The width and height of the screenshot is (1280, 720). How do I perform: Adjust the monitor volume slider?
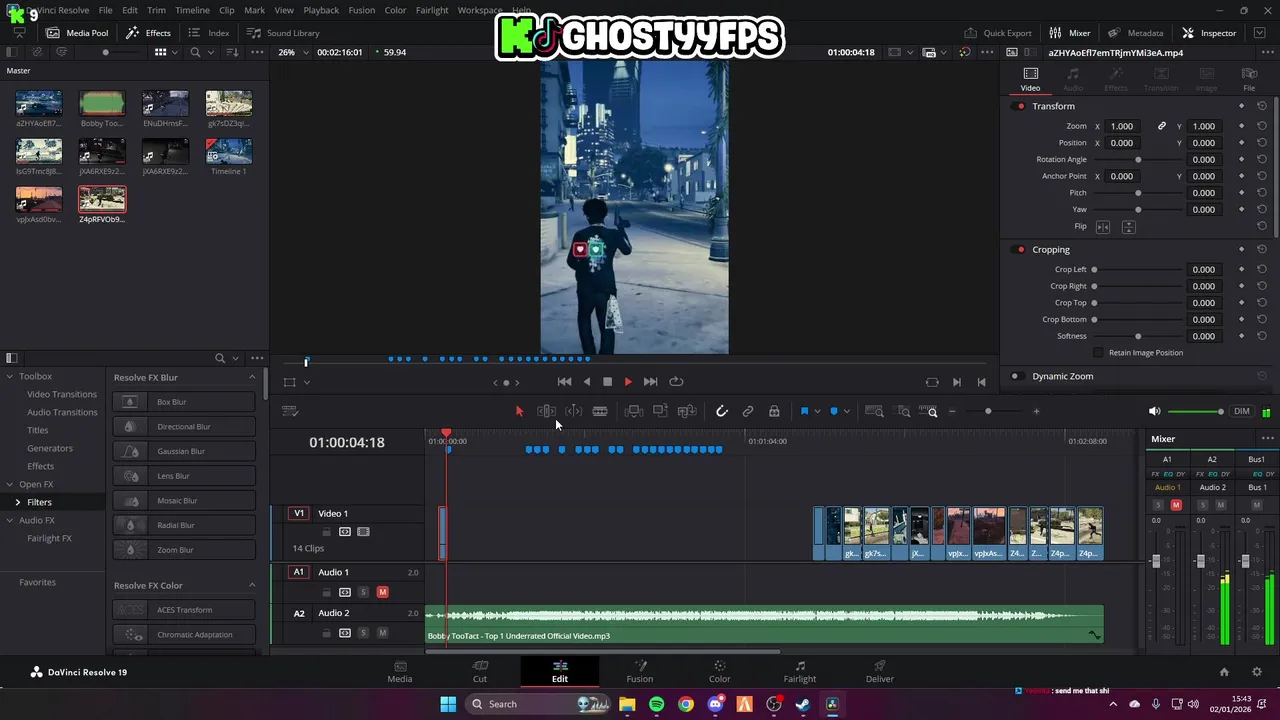click(1195, 411)
